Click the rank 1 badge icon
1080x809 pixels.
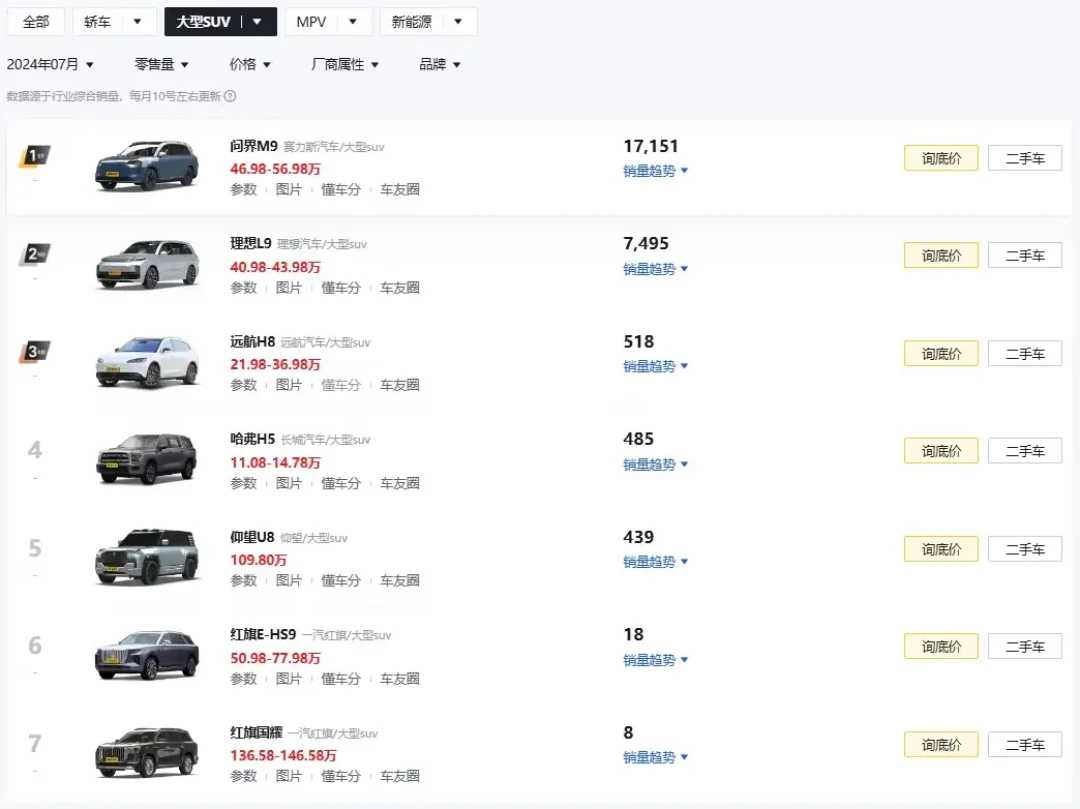[x=34, y=156]
